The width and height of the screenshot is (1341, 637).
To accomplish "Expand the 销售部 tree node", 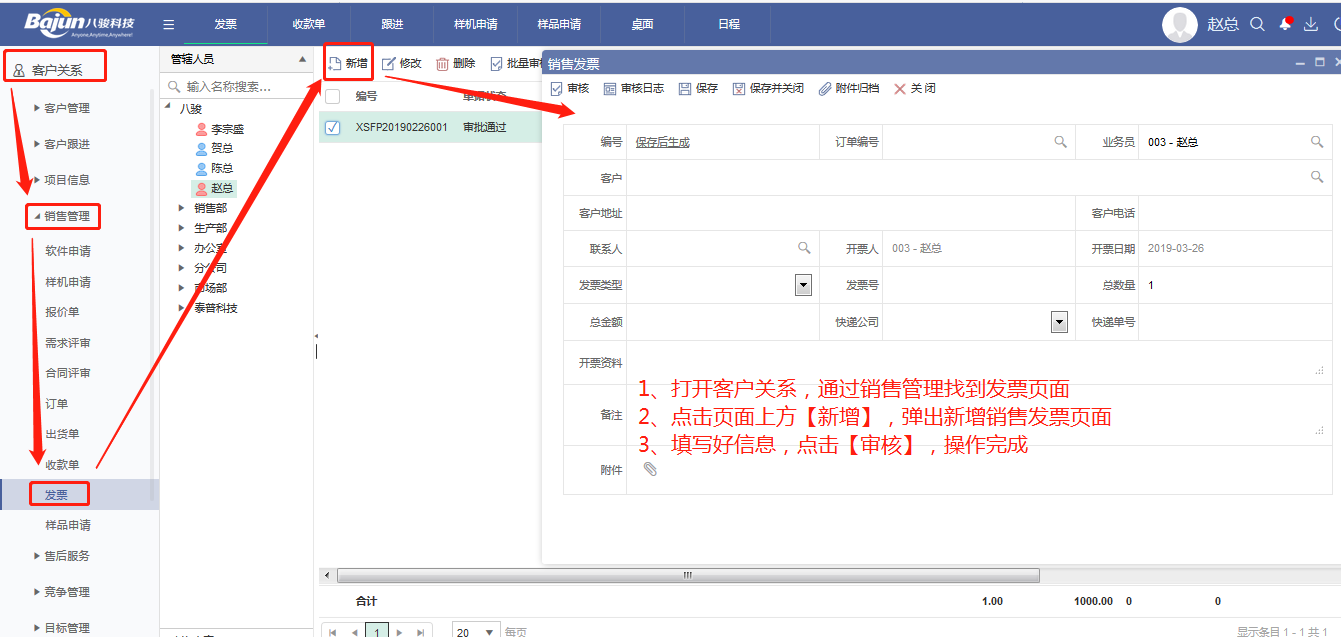I will coord(182,208).
